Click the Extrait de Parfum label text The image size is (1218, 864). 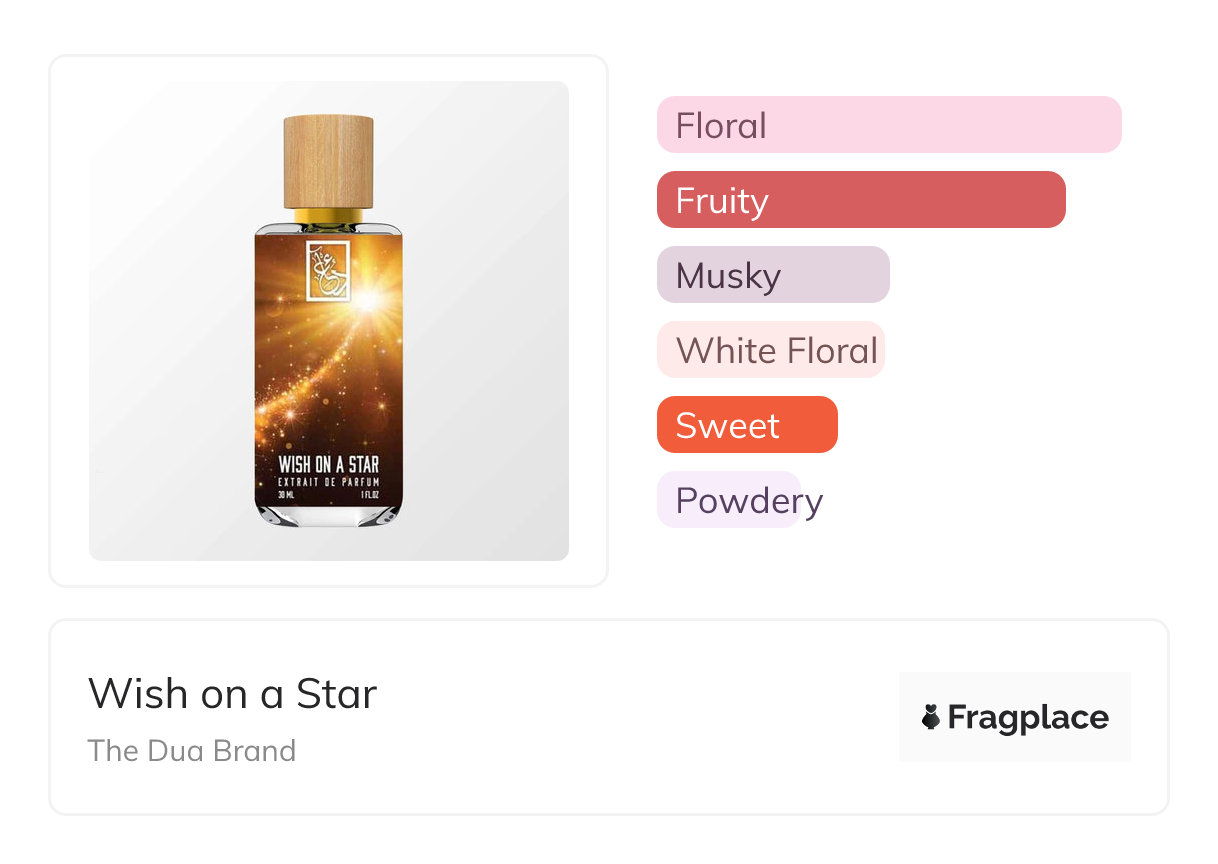tap(328, 484)
